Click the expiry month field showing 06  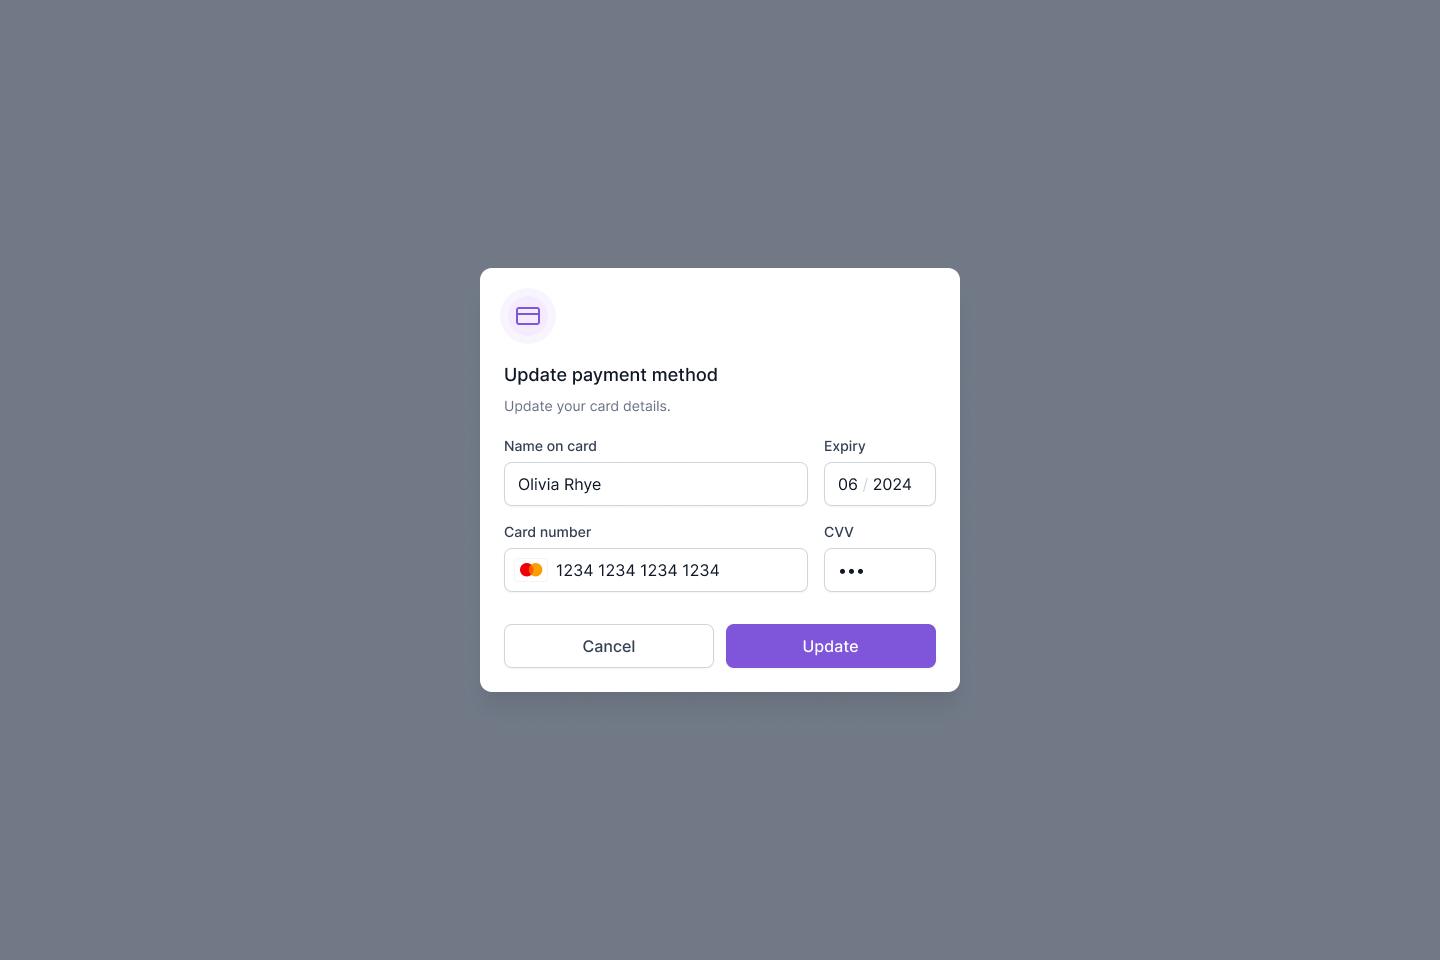[x=848, y=484]
